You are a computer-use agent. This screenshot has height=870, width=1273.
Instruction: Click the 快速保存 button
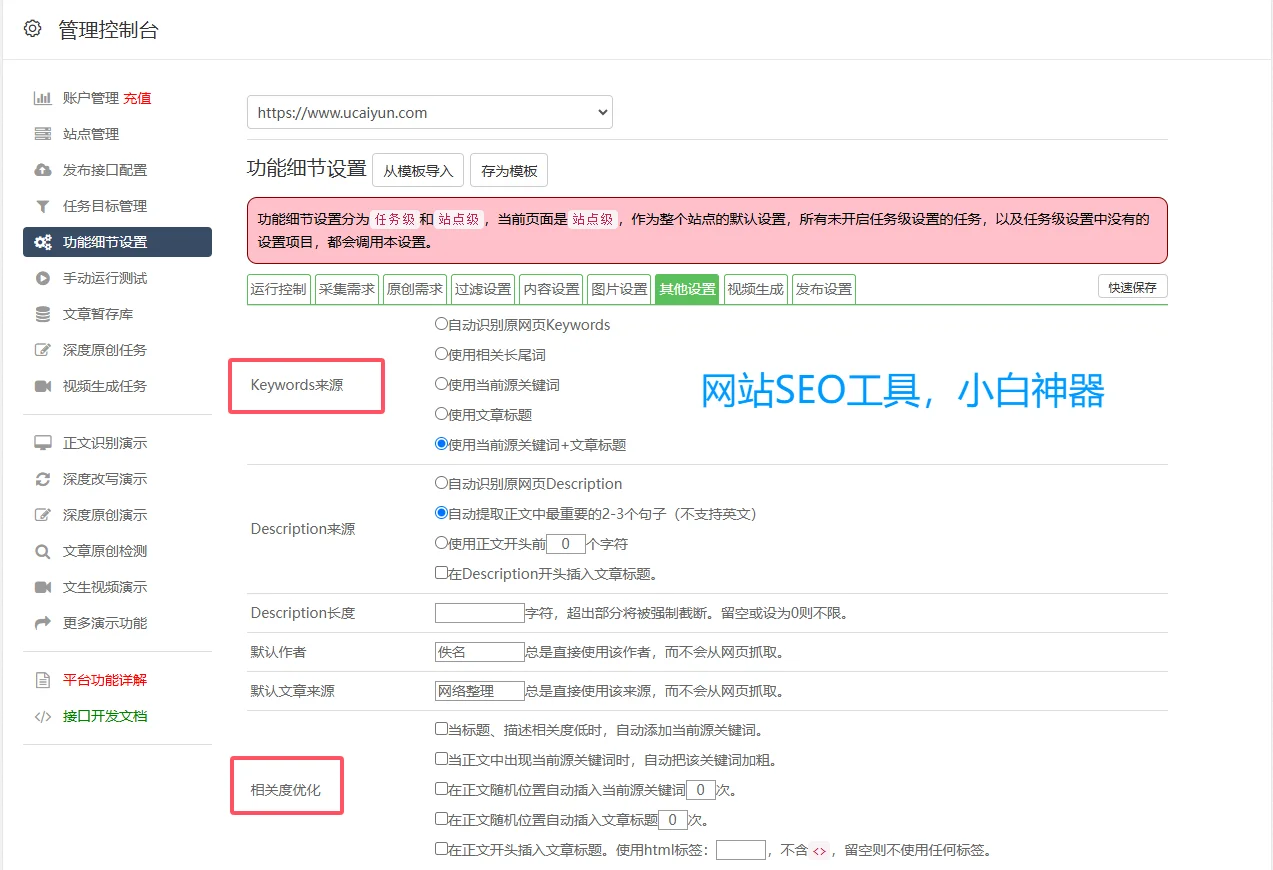click(x=1131, y=285)
